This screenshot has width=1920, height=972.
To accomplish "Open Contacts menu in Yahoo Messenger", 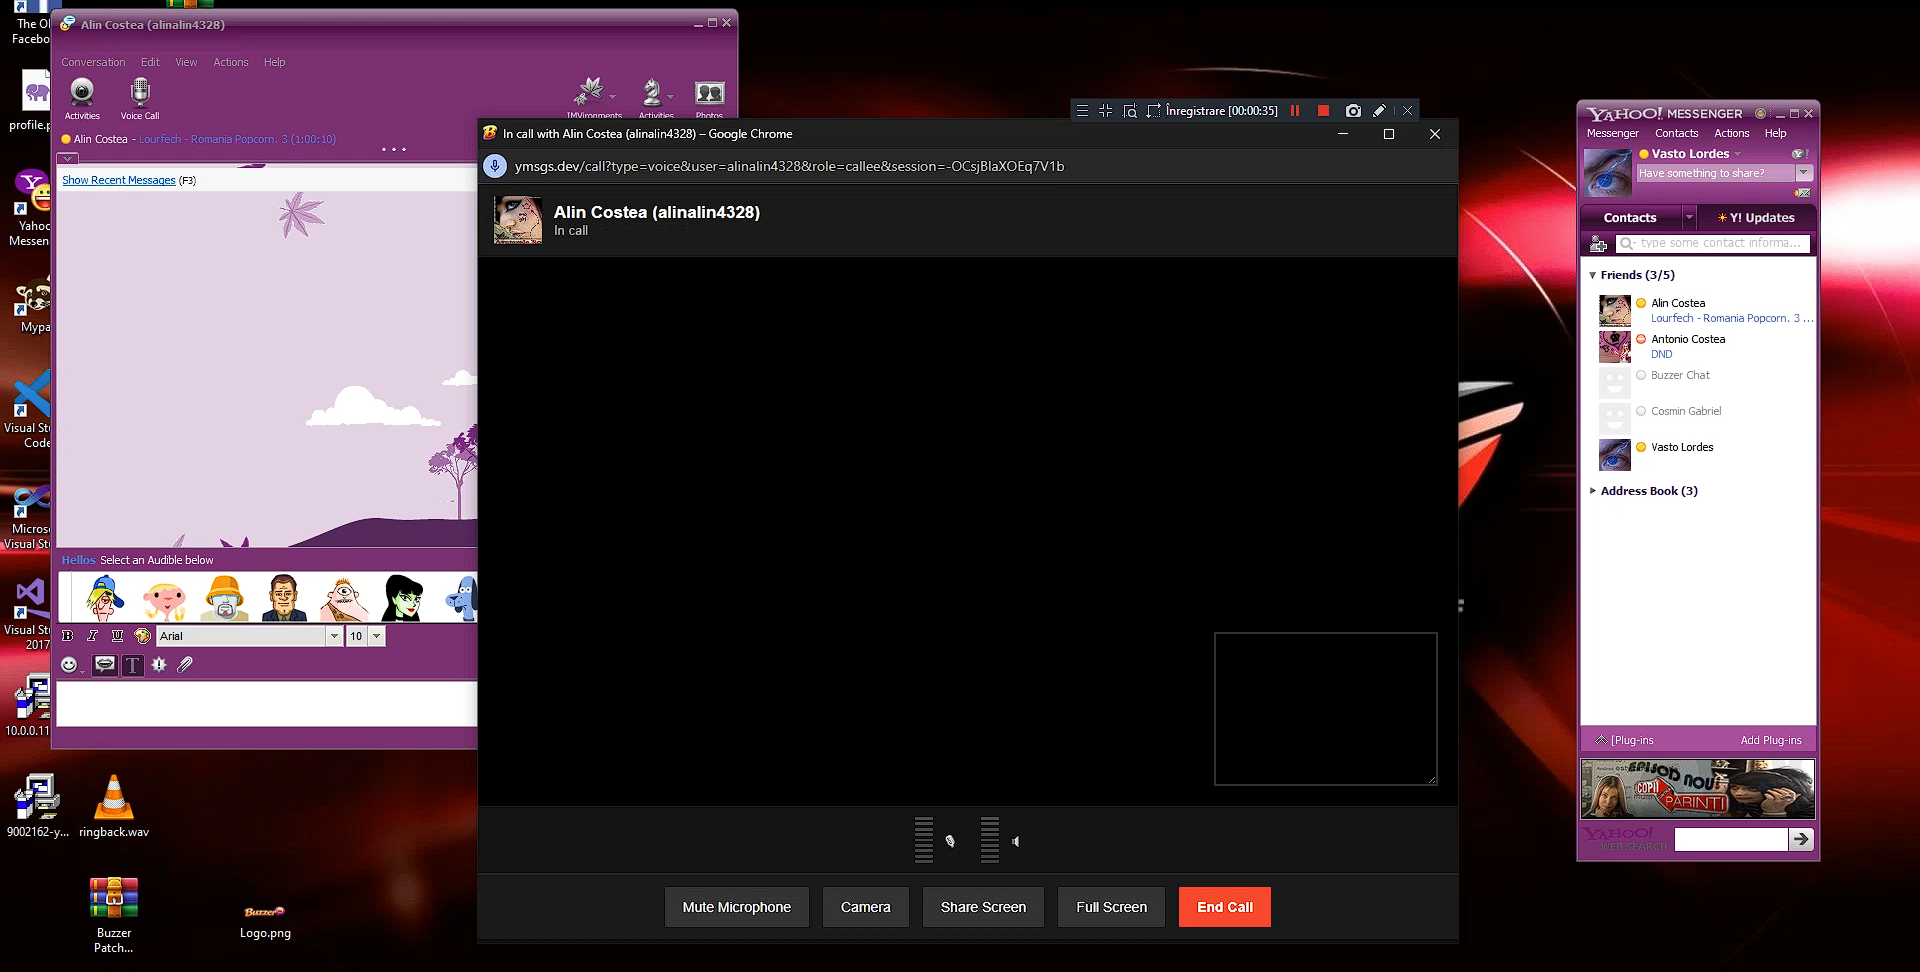I will [1676, 133].
